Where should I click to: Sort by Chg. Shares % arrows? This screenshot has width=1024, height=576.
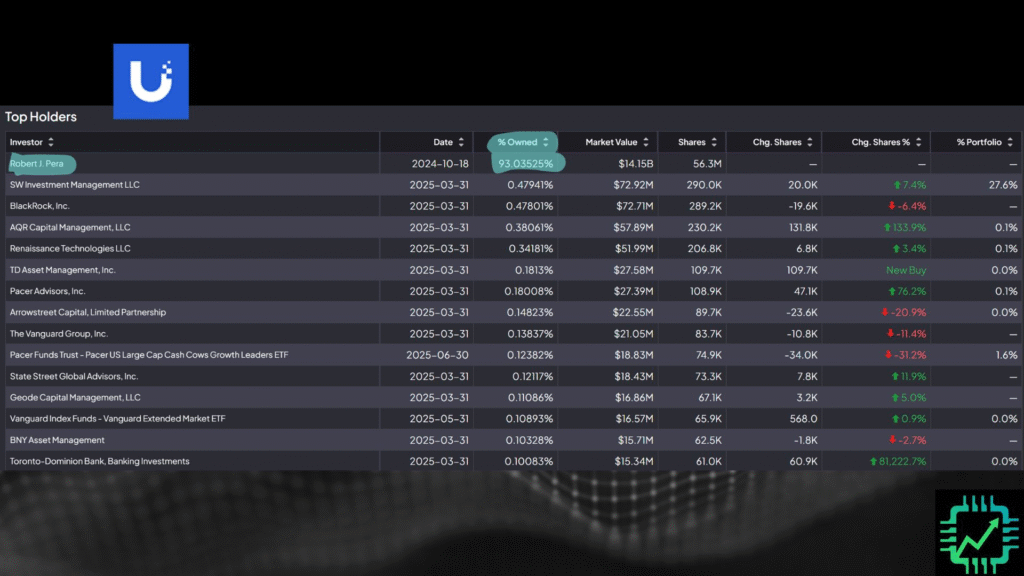918,142
